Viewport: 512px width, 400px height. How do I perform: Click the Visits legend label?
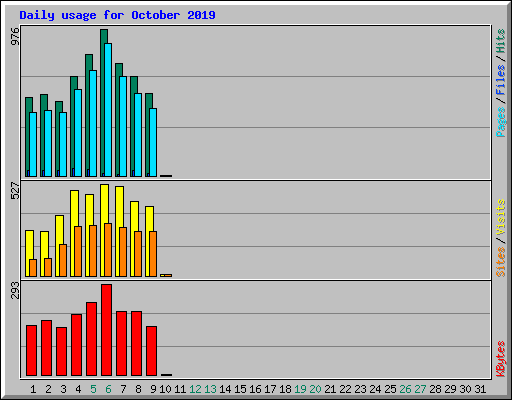coord(501,217)
